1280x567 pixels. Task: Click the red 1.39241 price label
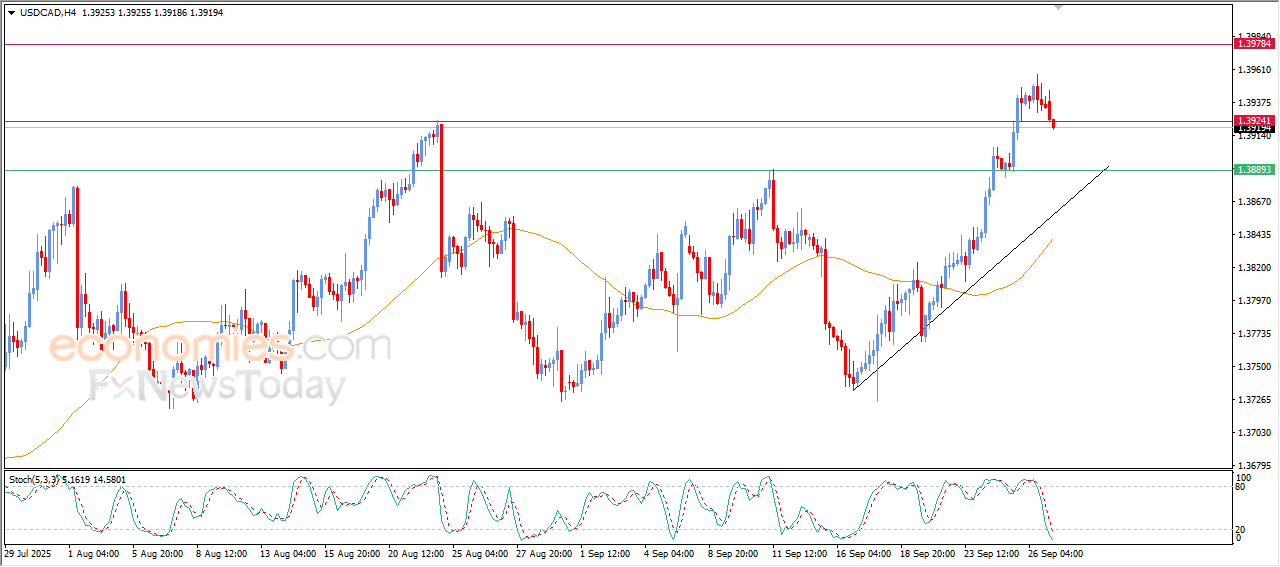tap(1254, 121)
